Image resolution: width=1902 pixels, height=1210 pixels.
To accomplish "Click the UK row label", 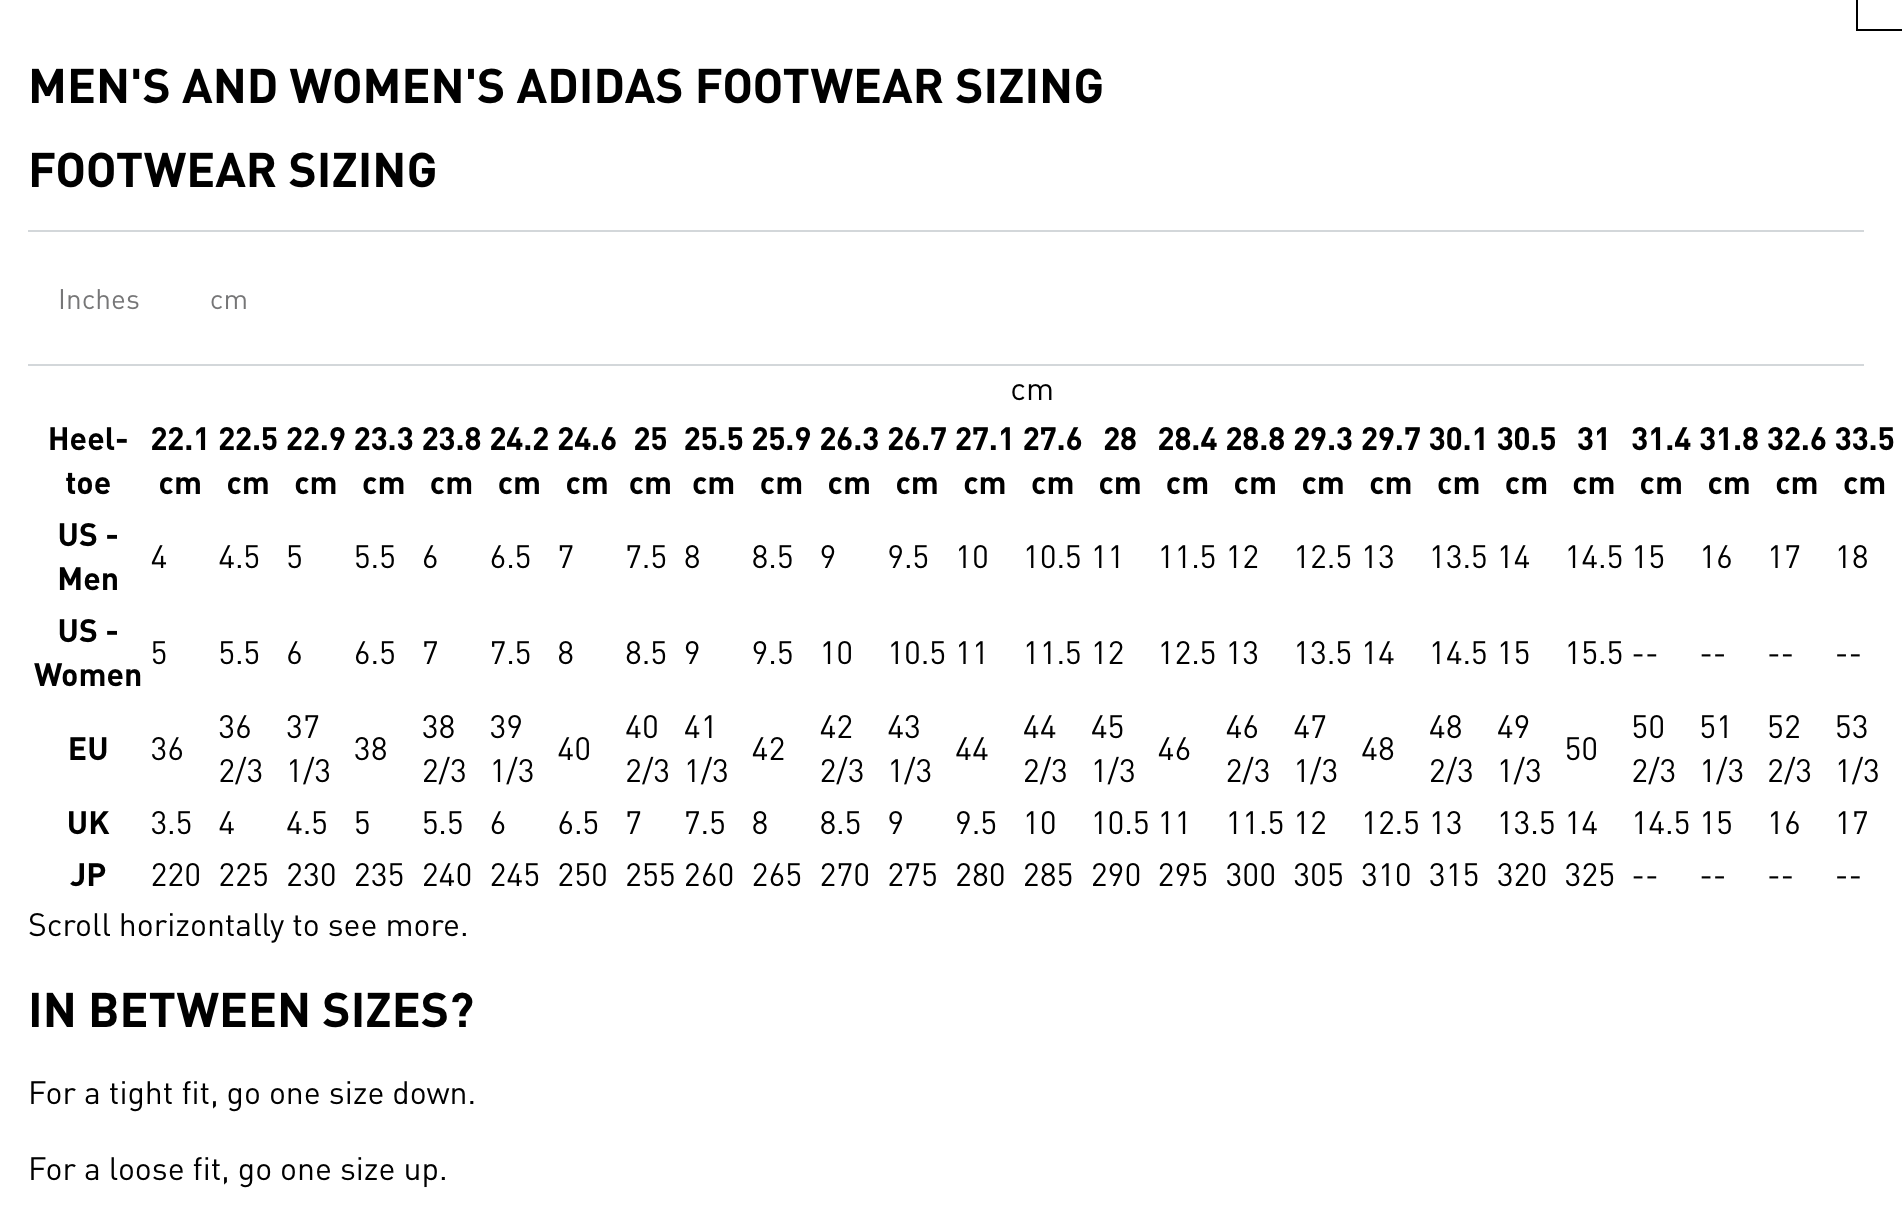I will [x=88, y=823].
